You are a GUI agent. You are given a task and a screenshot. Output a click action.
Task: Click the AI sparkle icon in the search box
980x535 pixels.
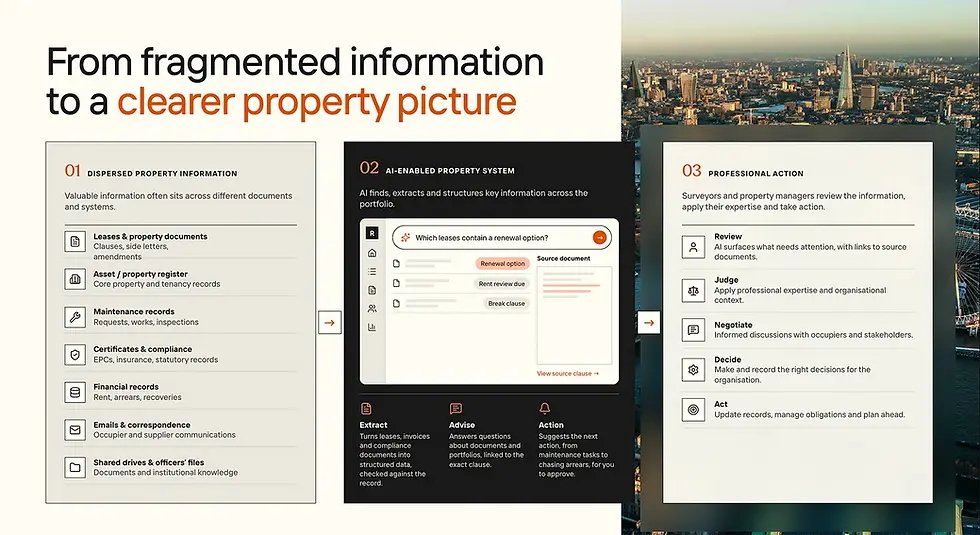[405, 238]
